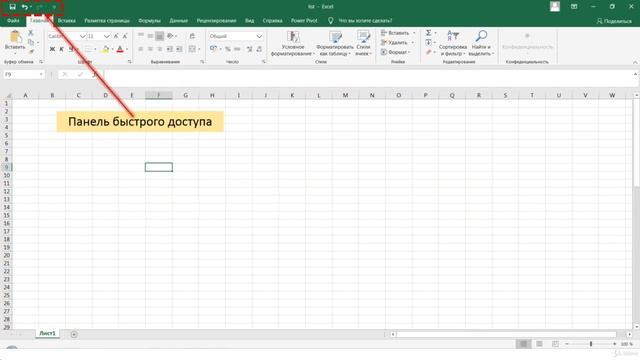
Task: Click the Cell Styles (Стили ячеек) button
Action: coord(363,43)
